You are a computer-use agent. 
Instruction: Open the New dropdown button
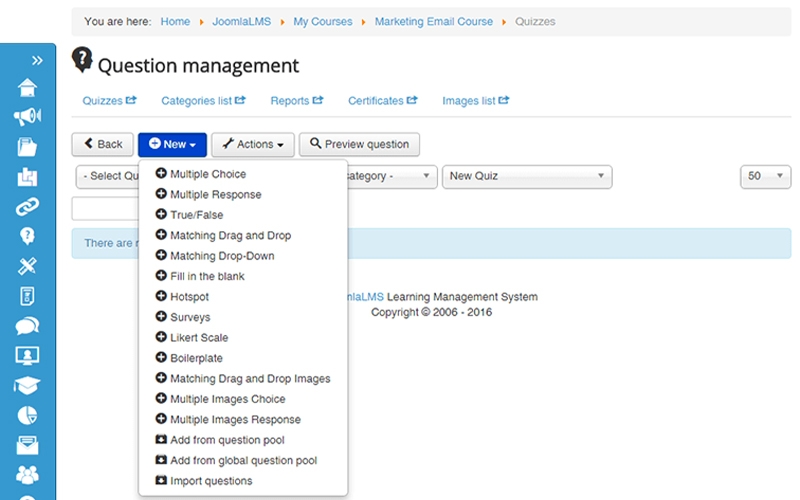pyautogui.click(x=172, y=144)
